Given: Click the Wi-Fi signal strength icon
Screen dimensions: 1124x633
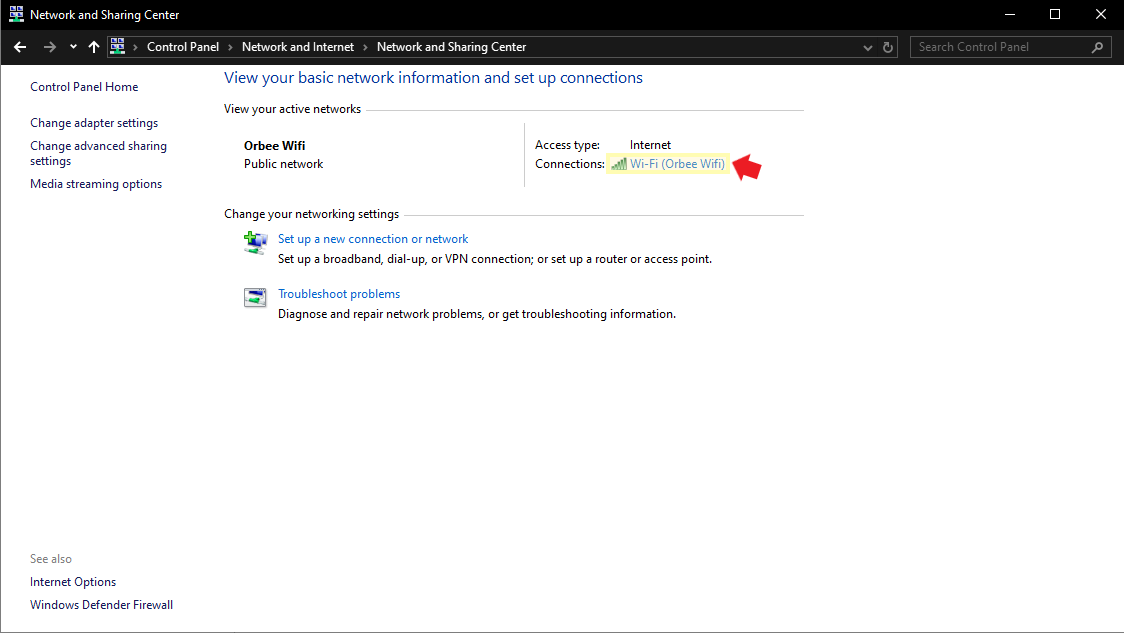Looking at the screenshot, I should (618, 163).
